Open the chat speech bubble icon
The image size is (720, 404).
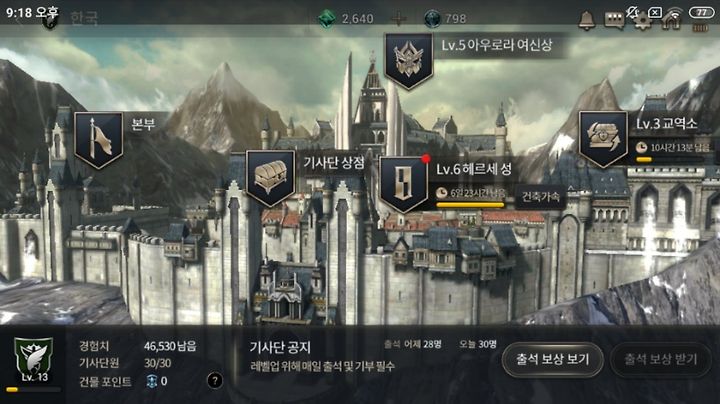coord(614,20)
